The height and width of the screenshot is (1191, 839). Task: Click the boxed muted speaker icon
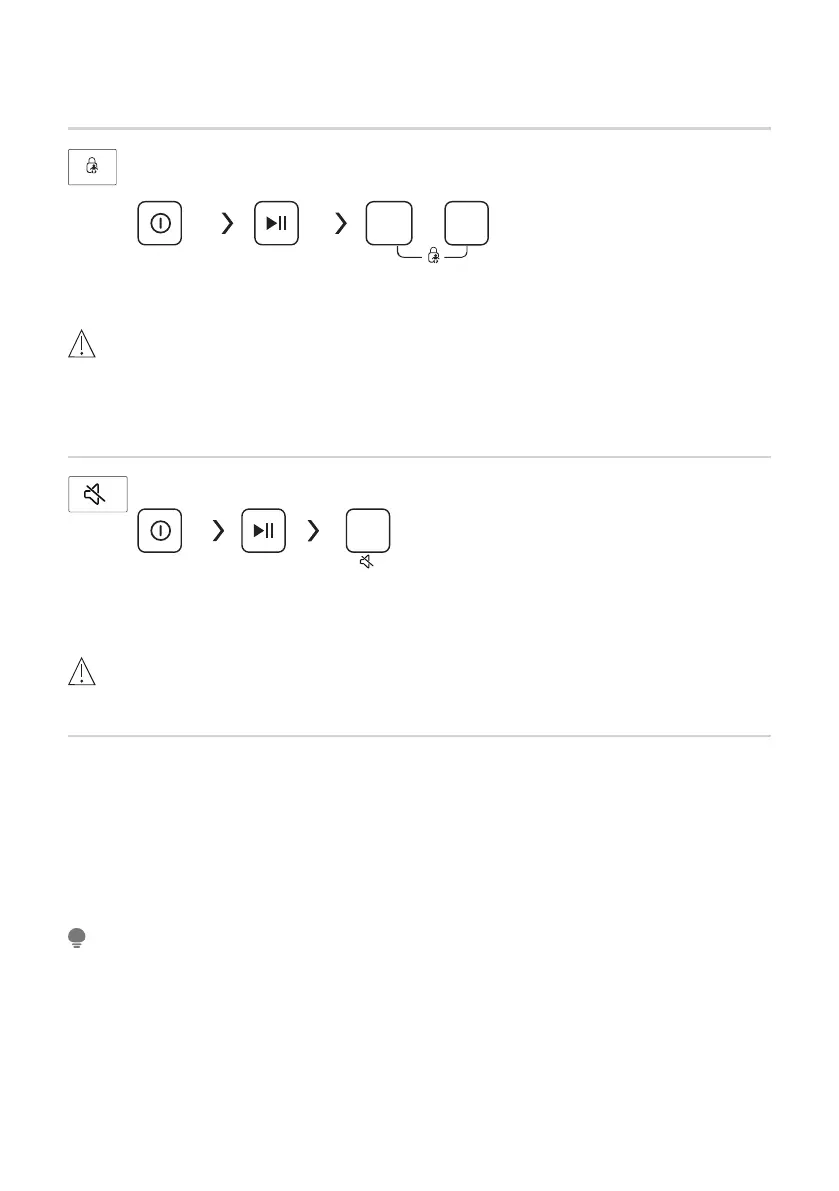98,494
